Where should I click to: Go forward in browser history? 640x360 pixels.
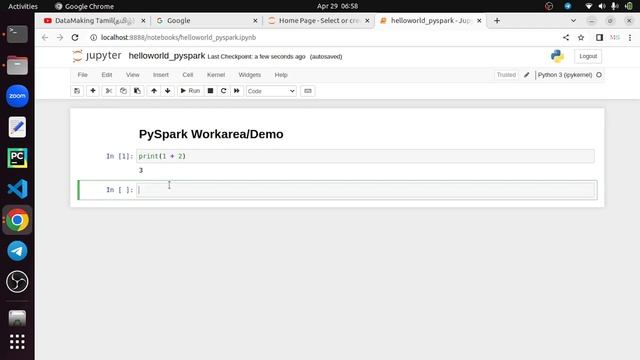[60, 38]
